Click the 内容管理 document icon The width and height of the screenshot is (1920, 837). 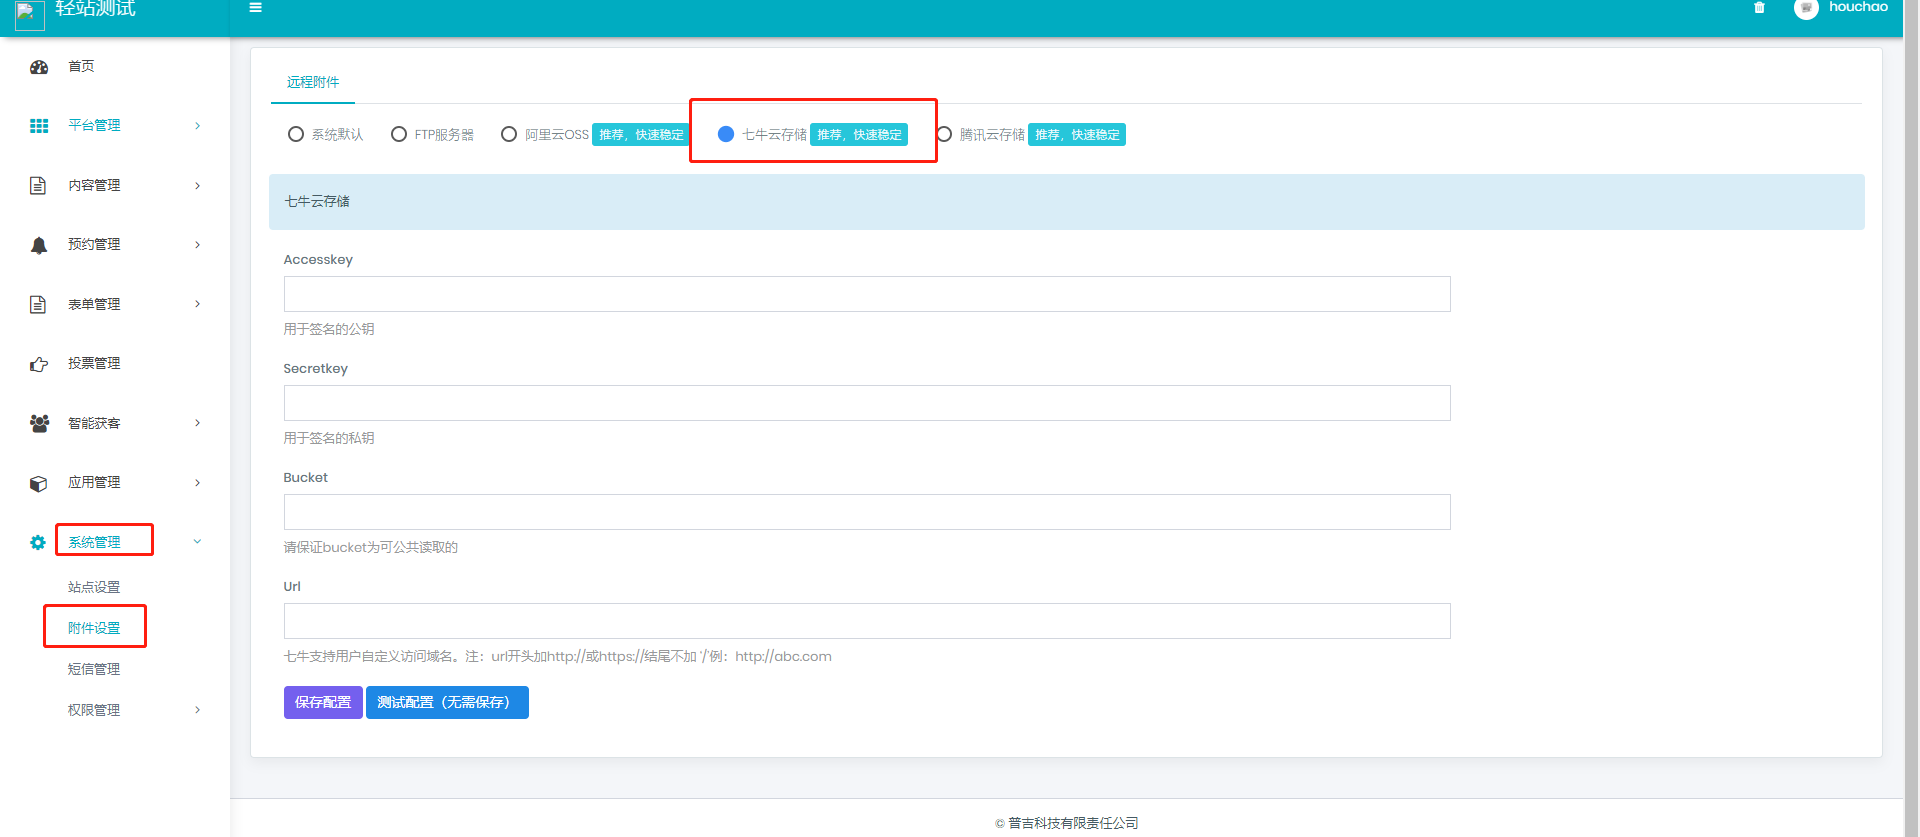pyautogui.click(x=38, y=185)
